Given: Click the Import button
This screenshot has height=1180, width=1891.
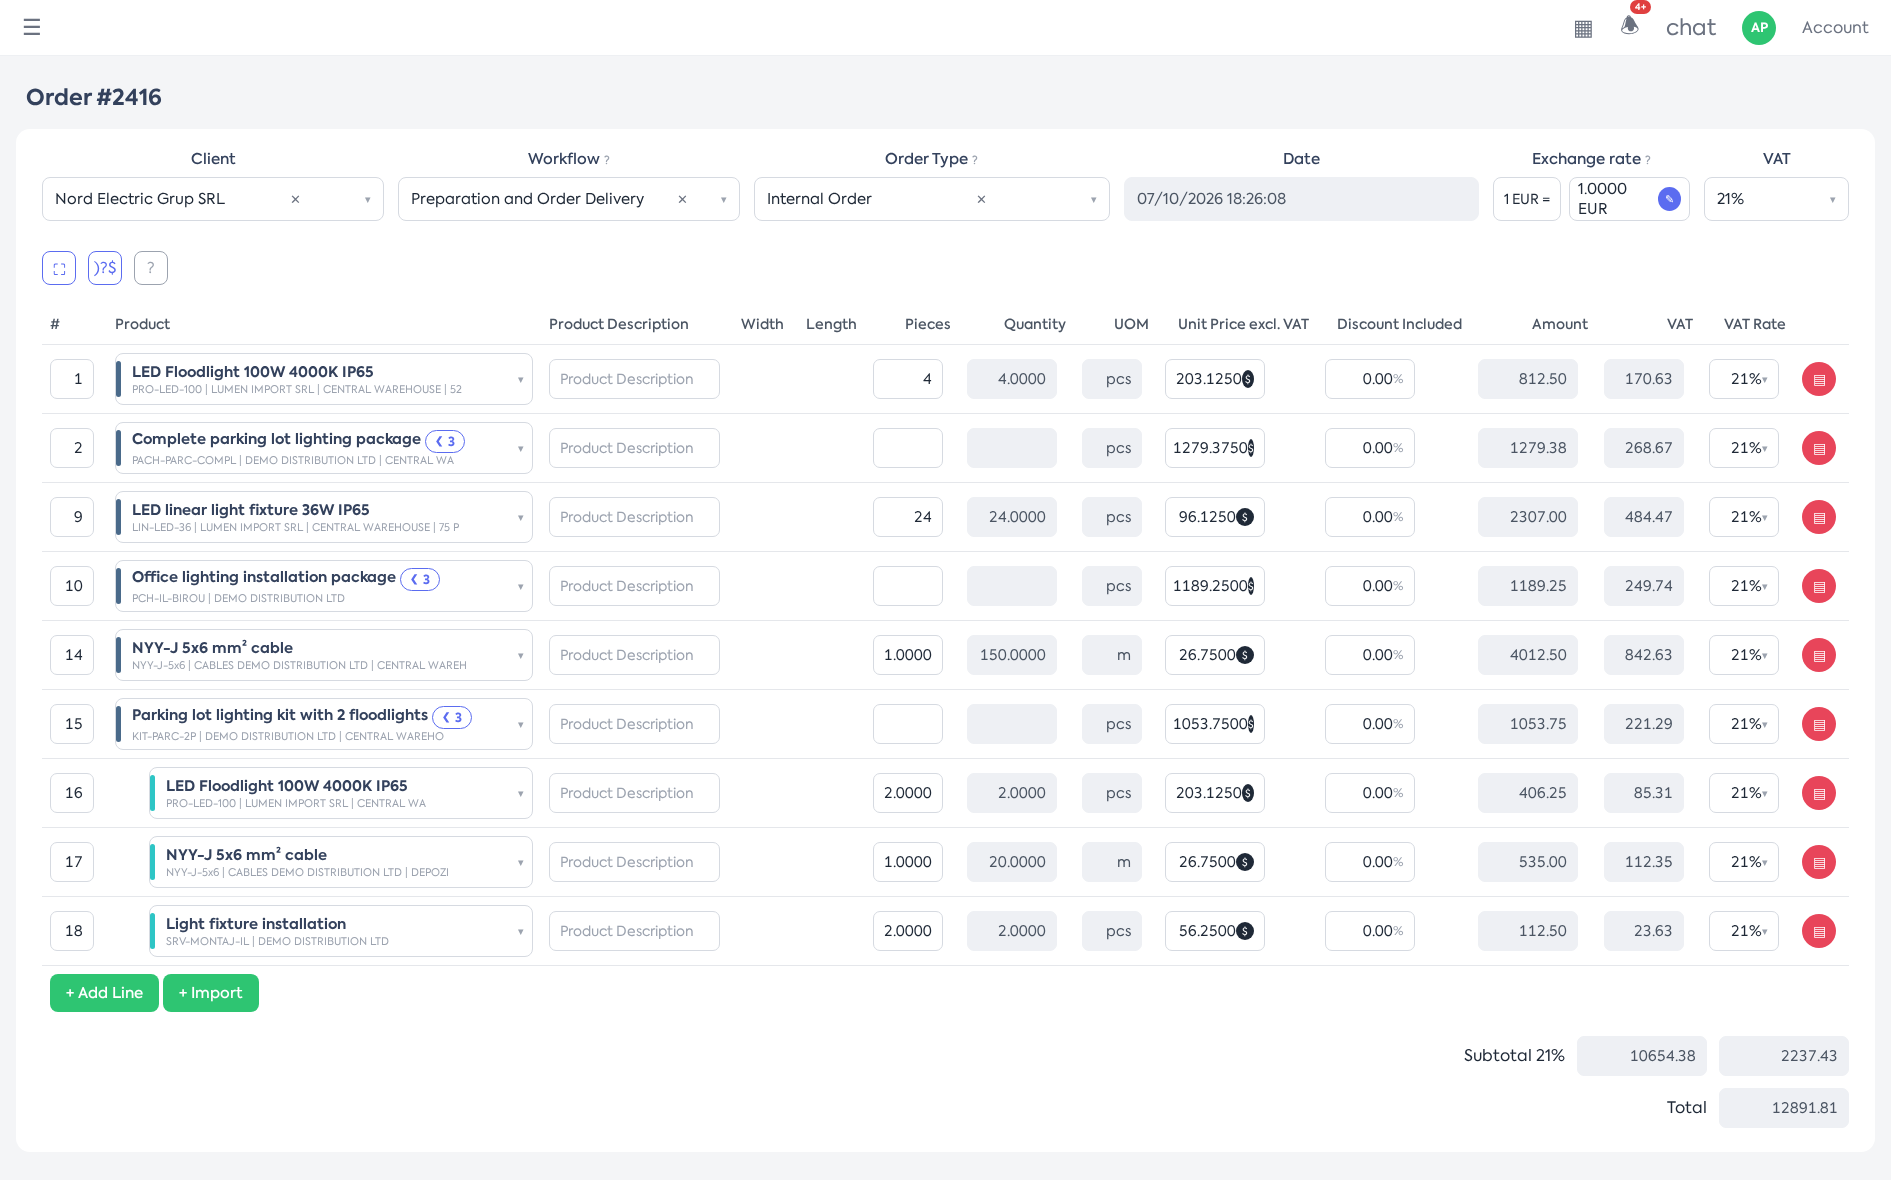Looking at the screenshot, I should pyautogui.click(x=211, y=993).
